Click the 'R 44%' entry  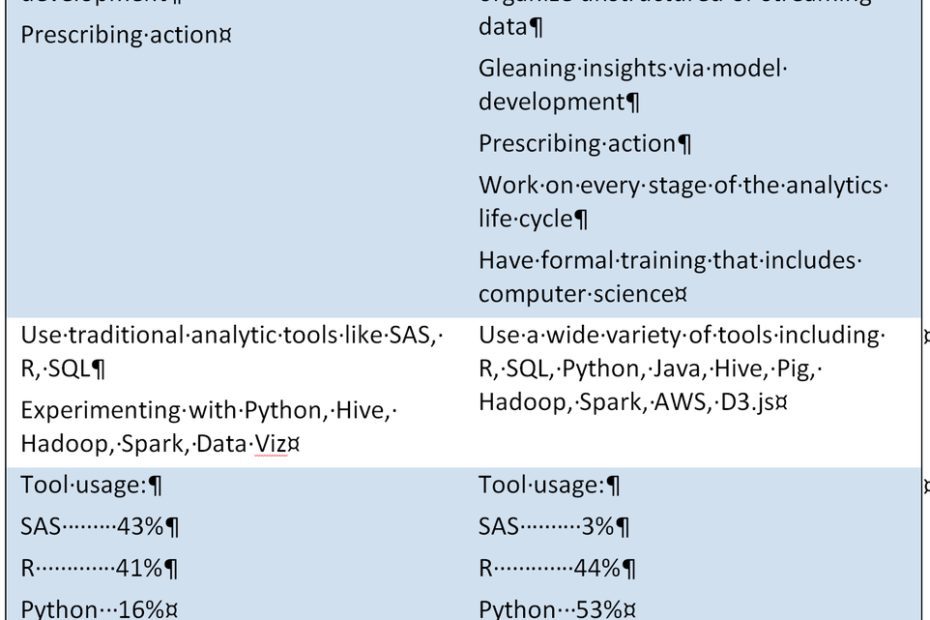[550, 568]
